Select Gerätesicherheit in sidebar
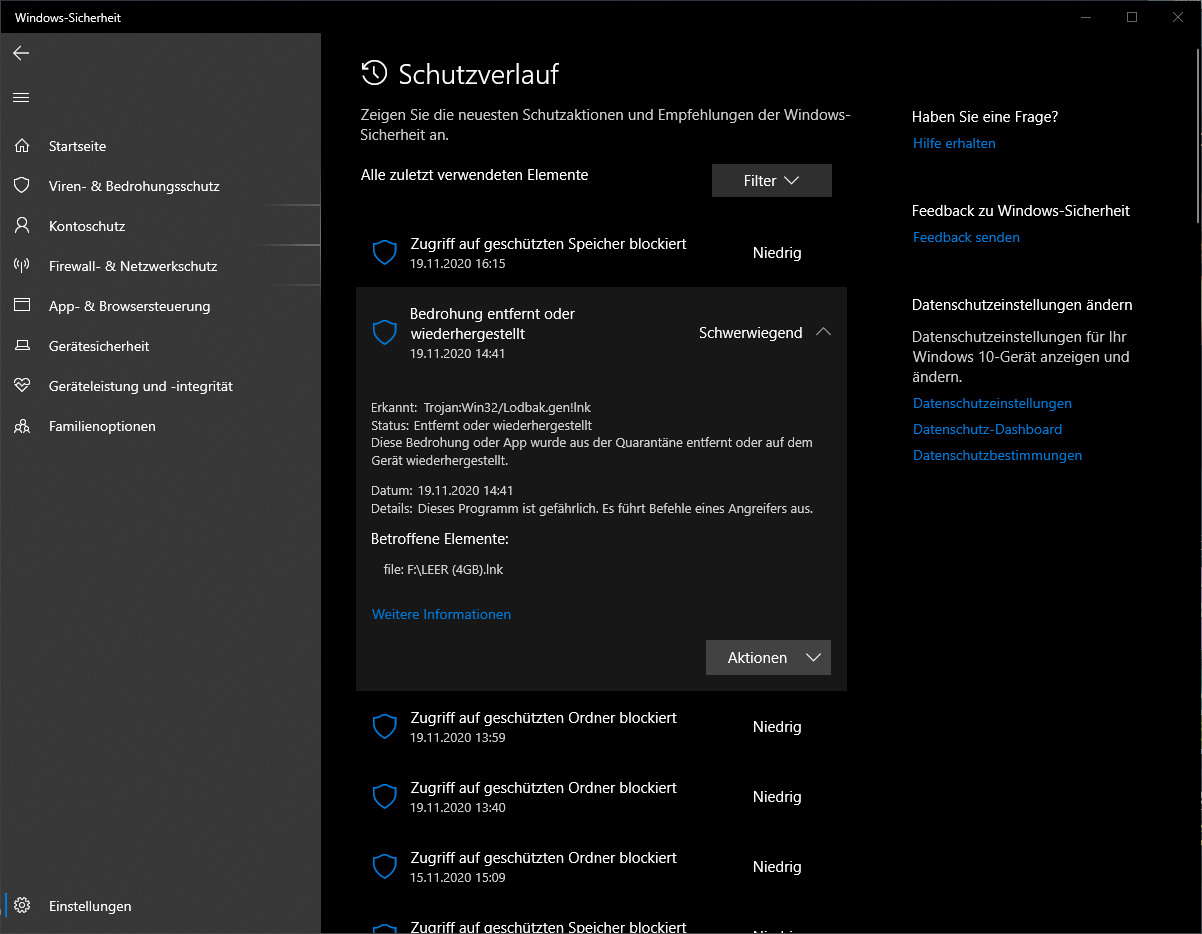 point(160,346)
